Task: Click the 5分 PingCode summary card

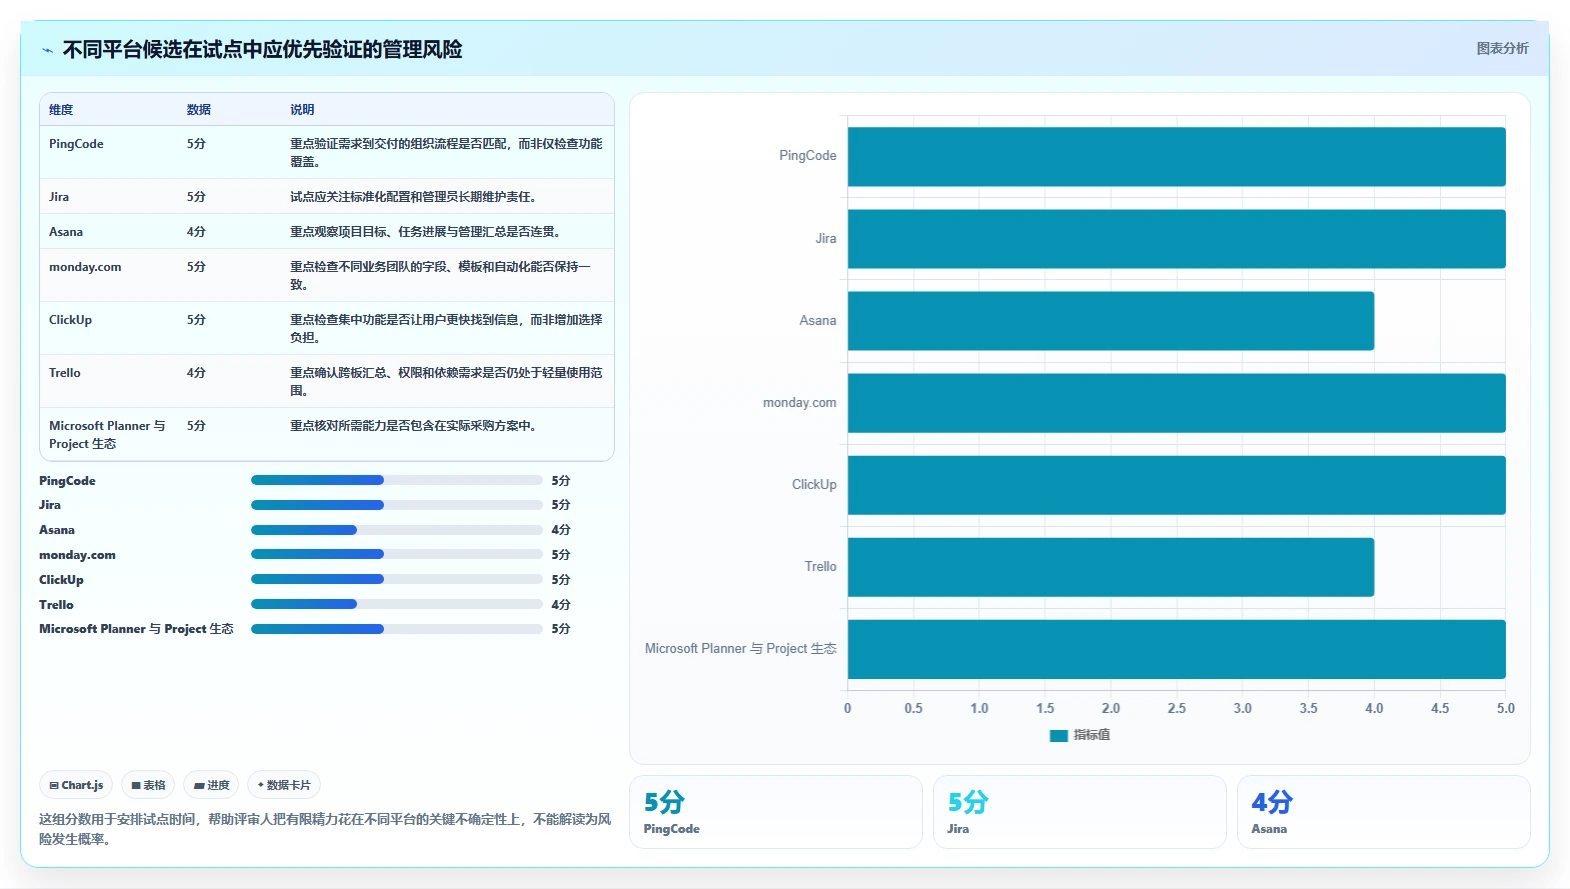Action: [x=775, y=812]
